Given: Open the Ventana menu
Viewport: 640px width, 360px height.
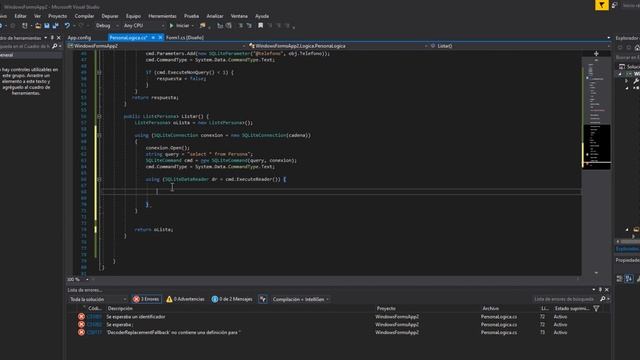Looking at the screenshot, I should (x=239, y=16).
